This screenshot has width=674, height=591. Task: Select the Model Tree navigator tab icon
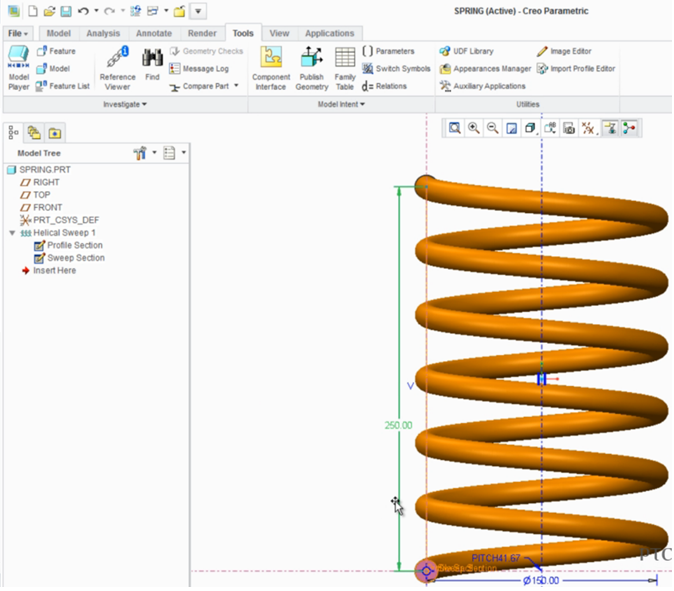click(14, 133)
